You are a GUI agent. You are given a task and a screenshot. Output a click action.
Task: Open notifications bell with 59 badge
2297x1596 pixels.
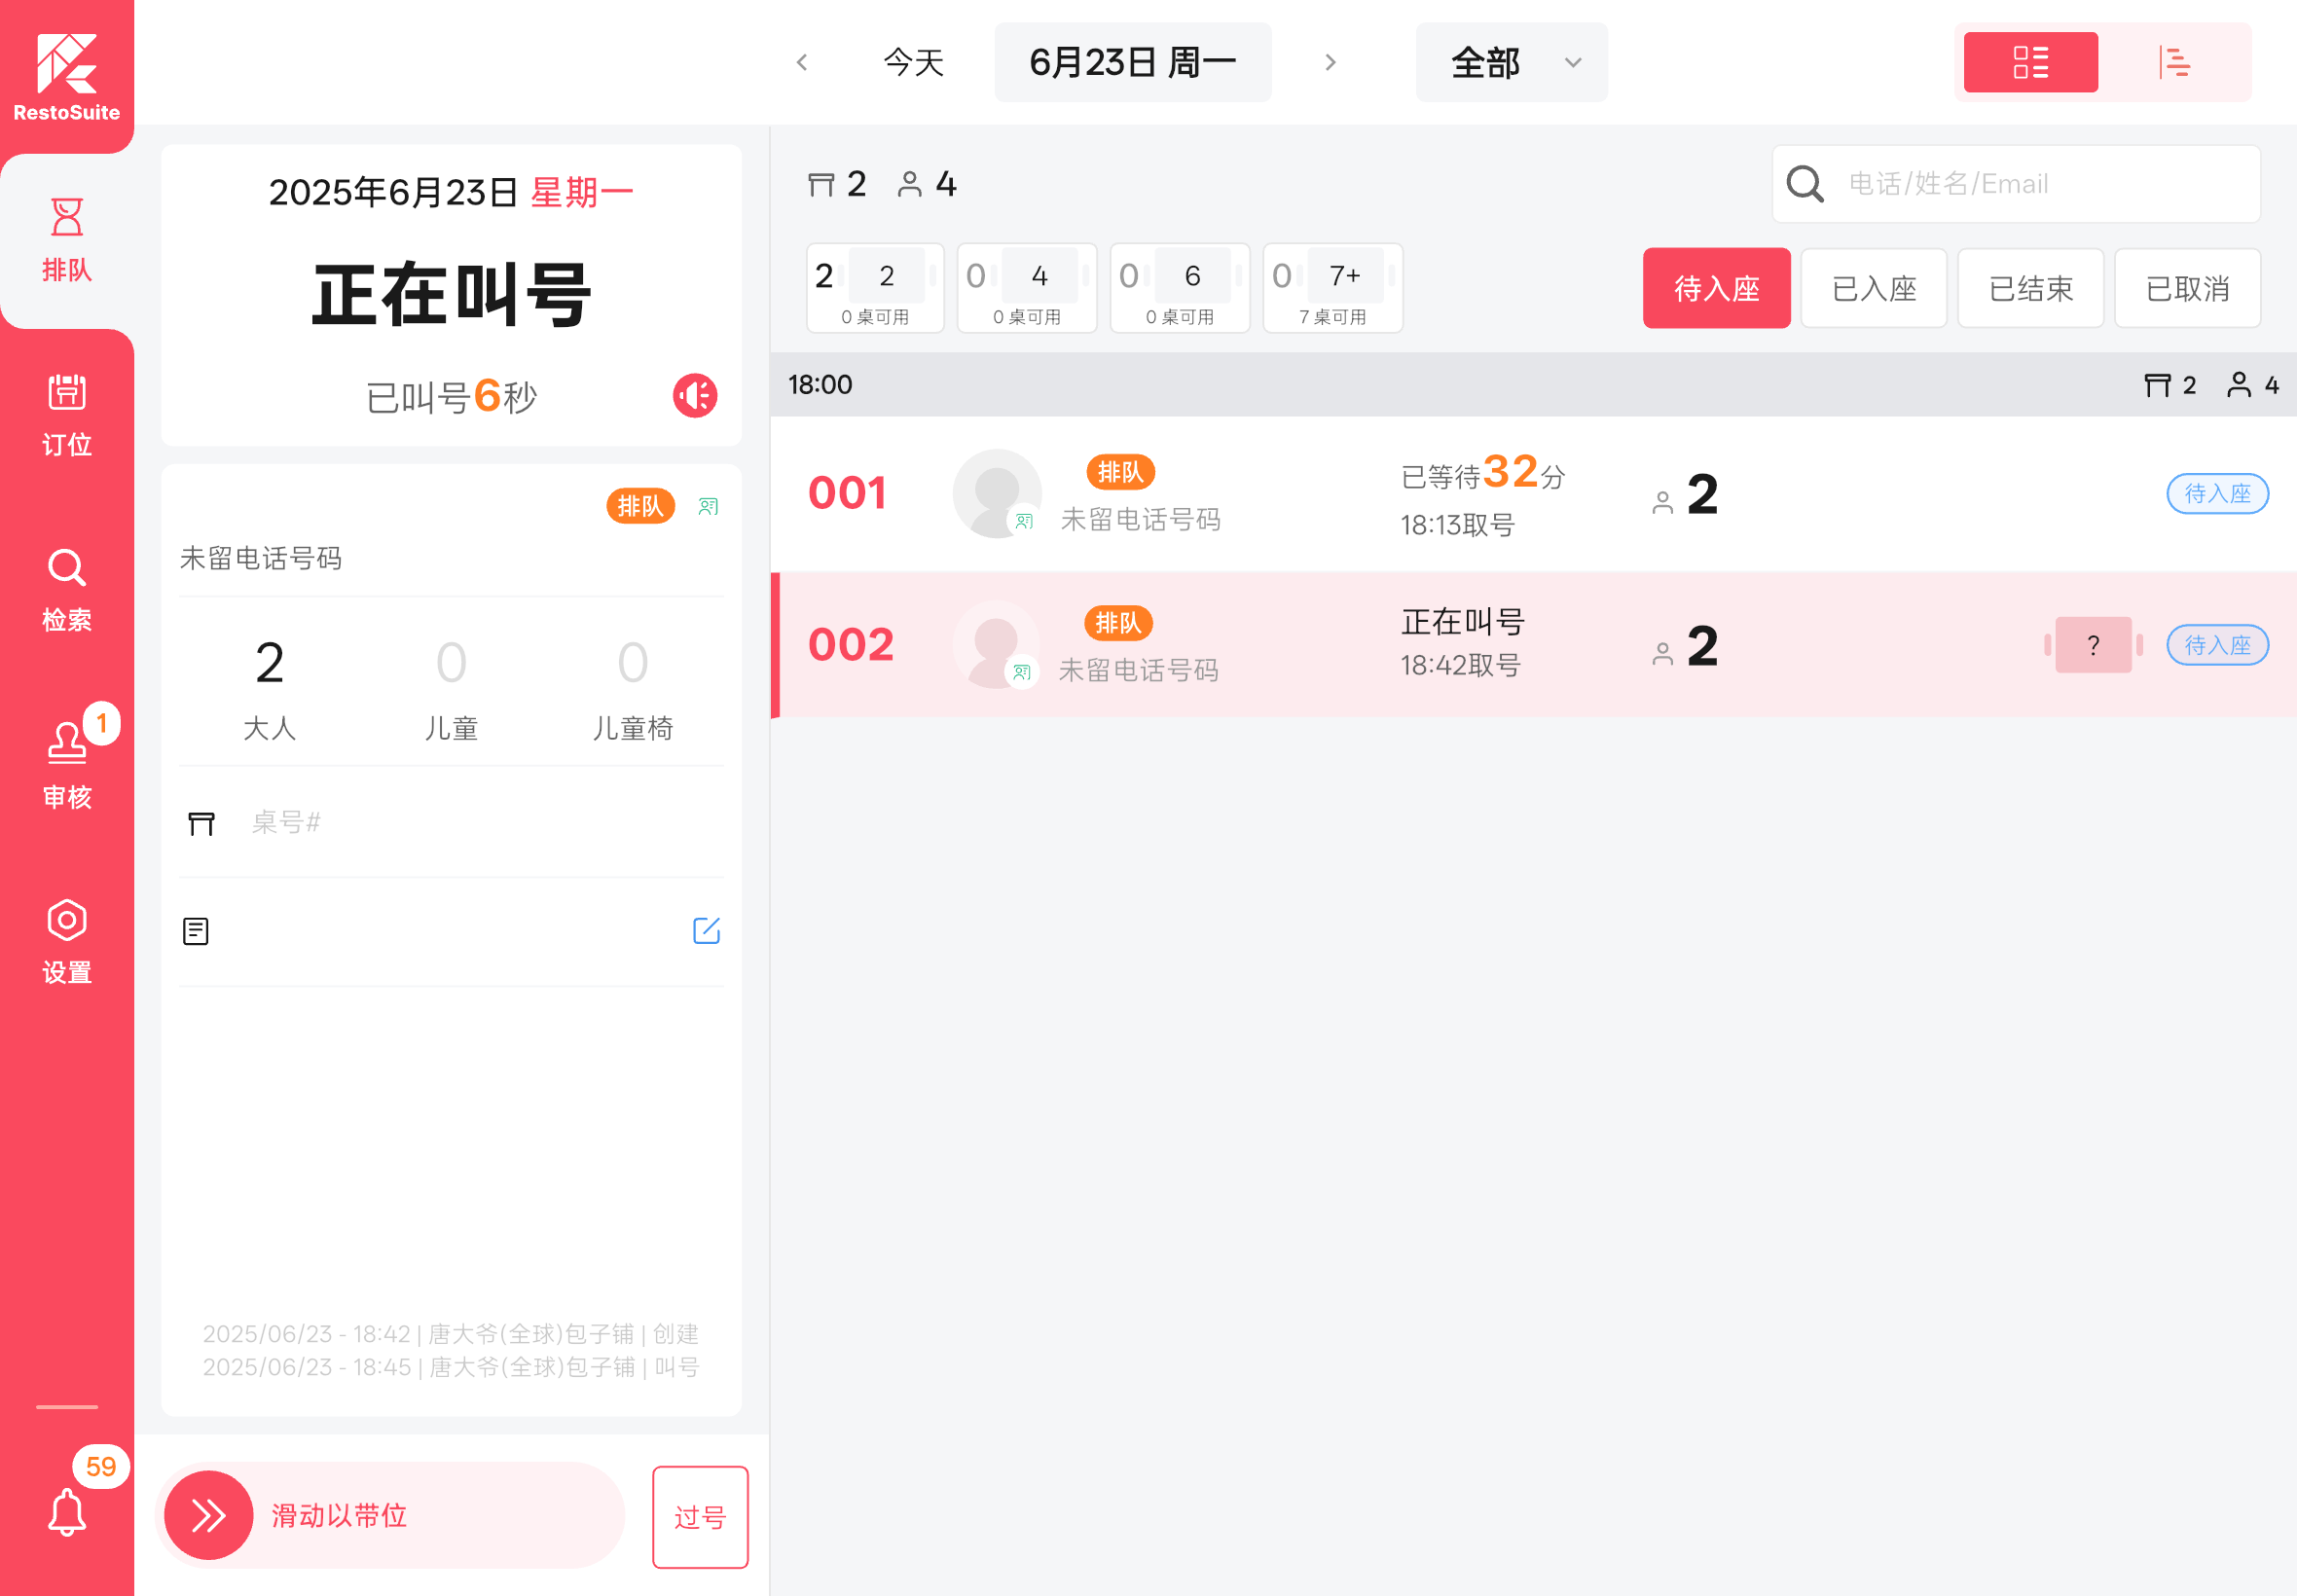(67, 1511)
